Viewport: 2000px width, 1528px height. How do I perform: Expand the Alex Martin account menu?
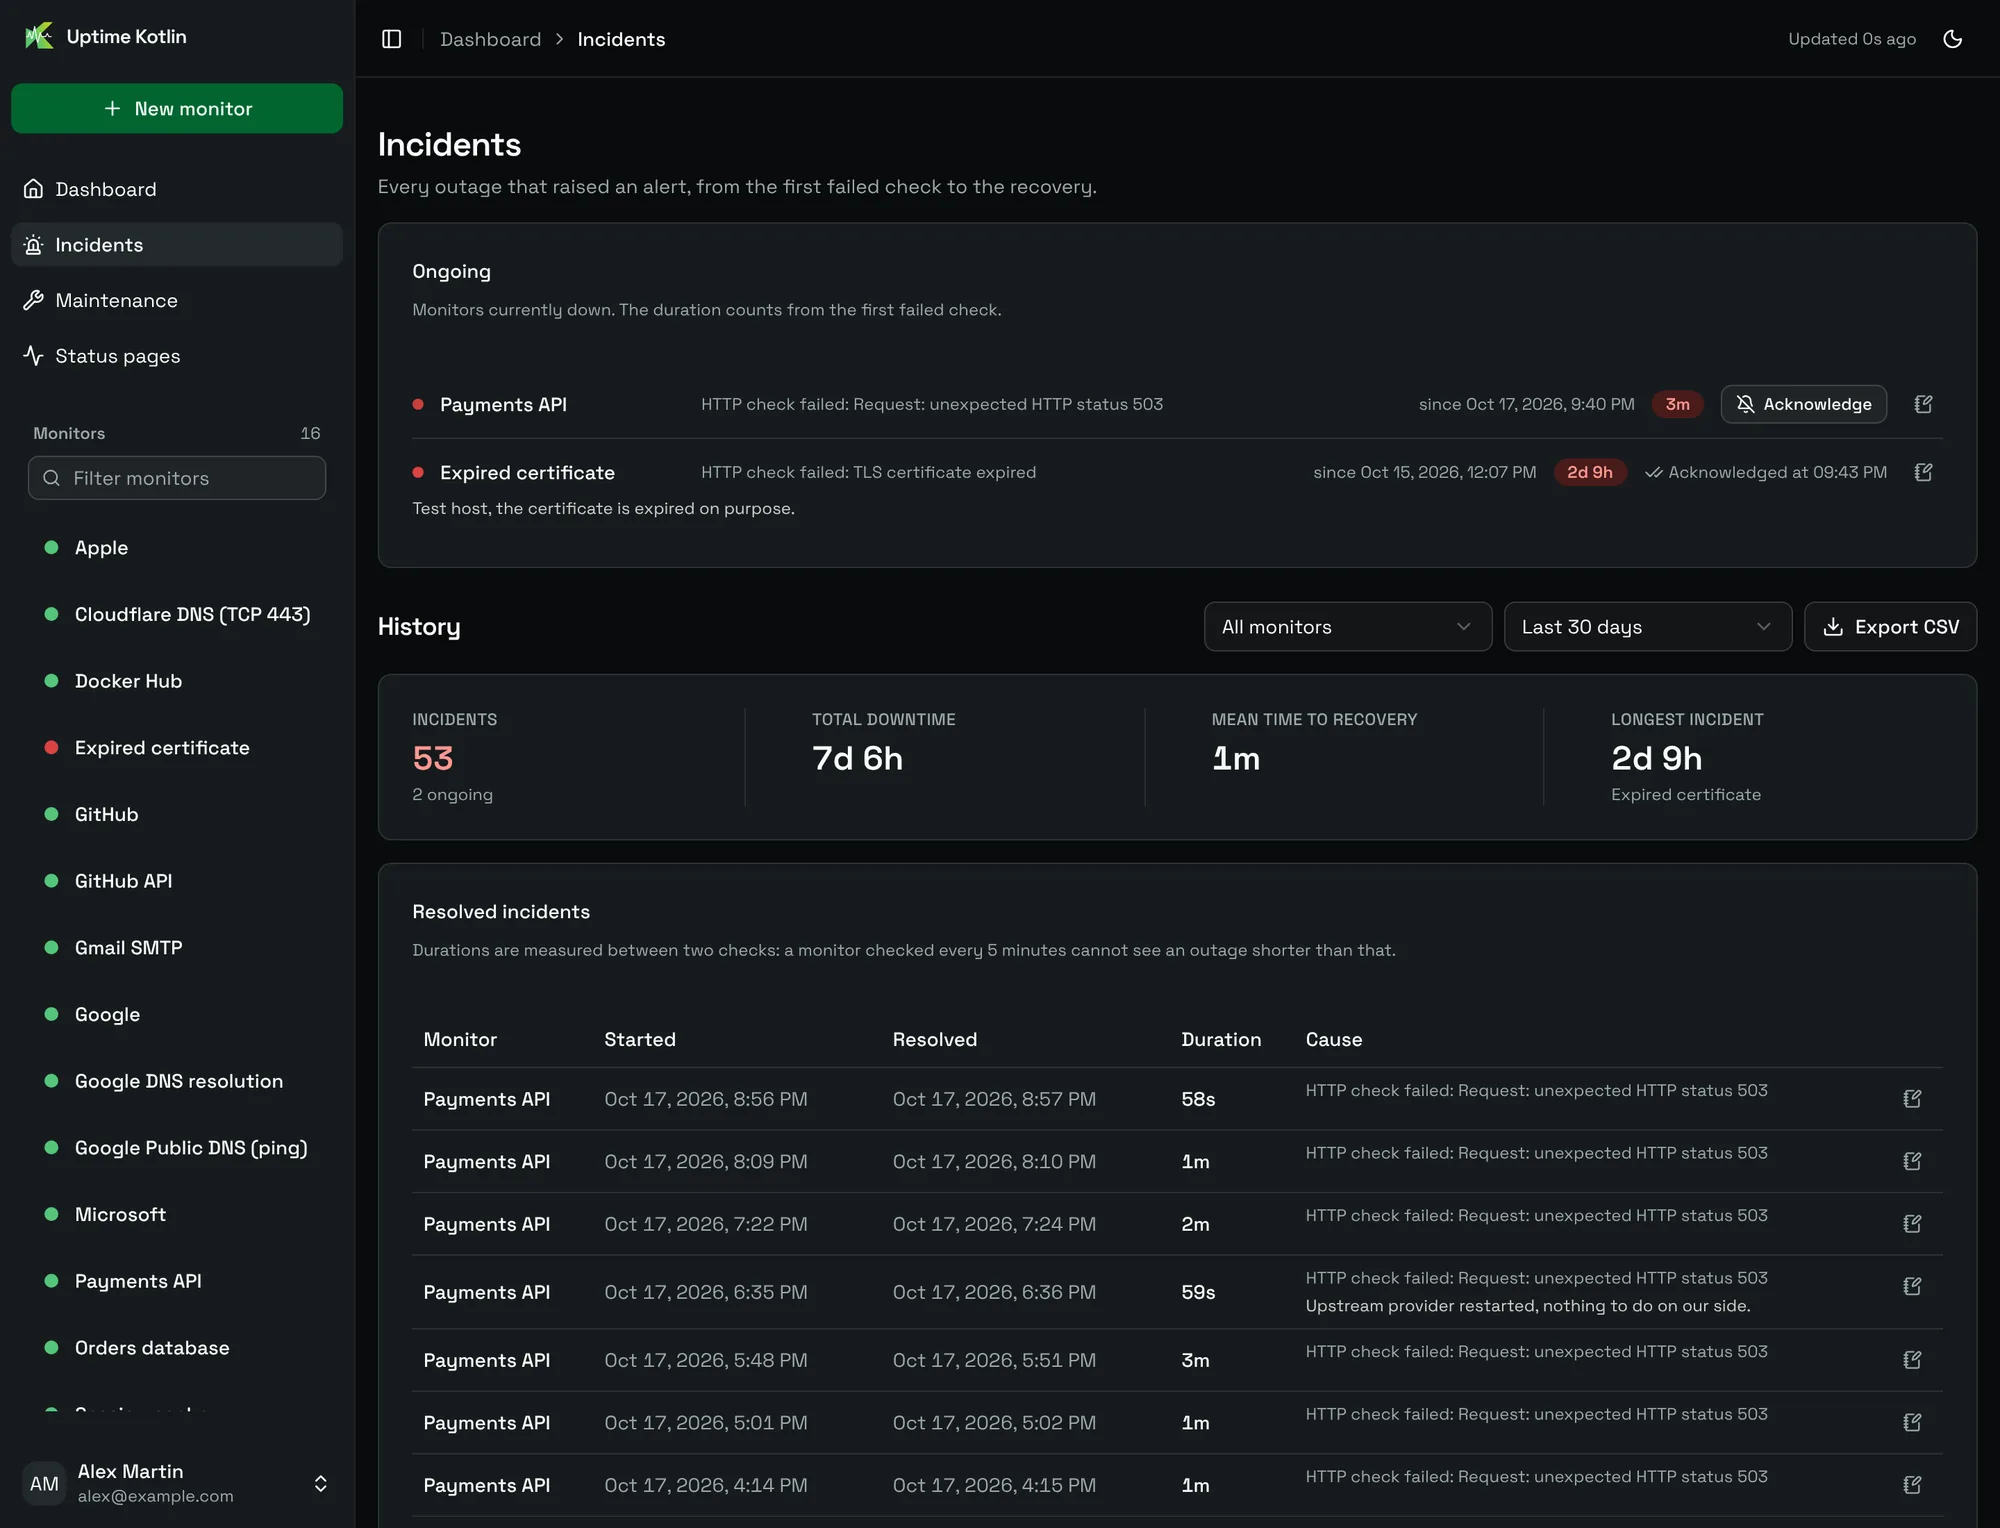177,1483
